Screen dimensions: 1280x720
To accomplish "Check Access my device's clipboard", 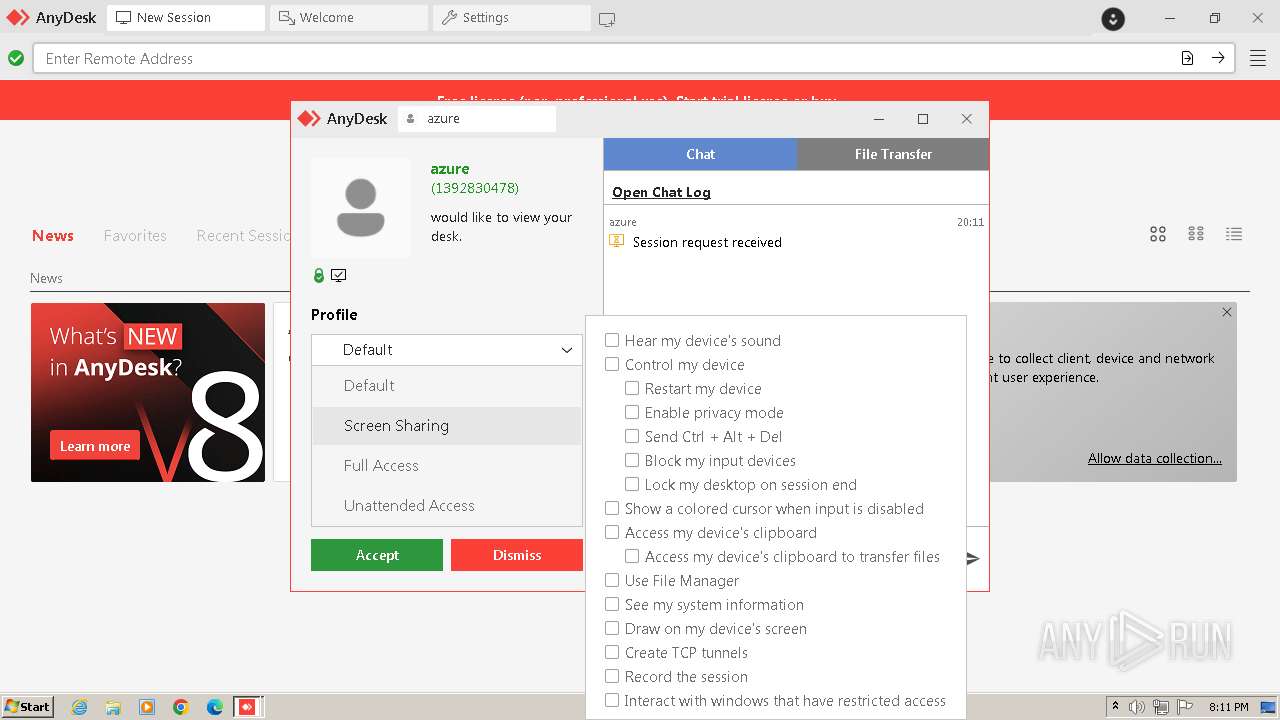I will 612,532.
